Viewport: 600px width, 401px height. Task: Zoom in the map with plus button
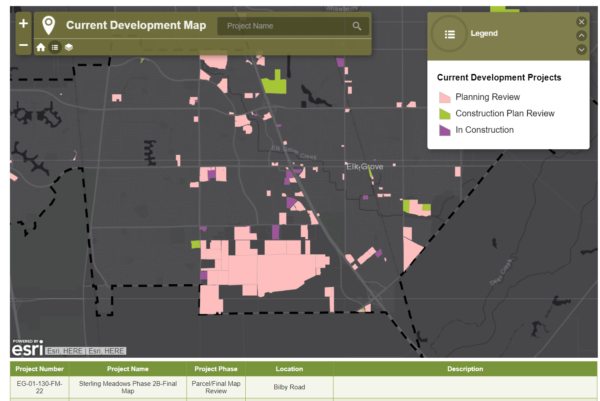[x=23, y=24]
